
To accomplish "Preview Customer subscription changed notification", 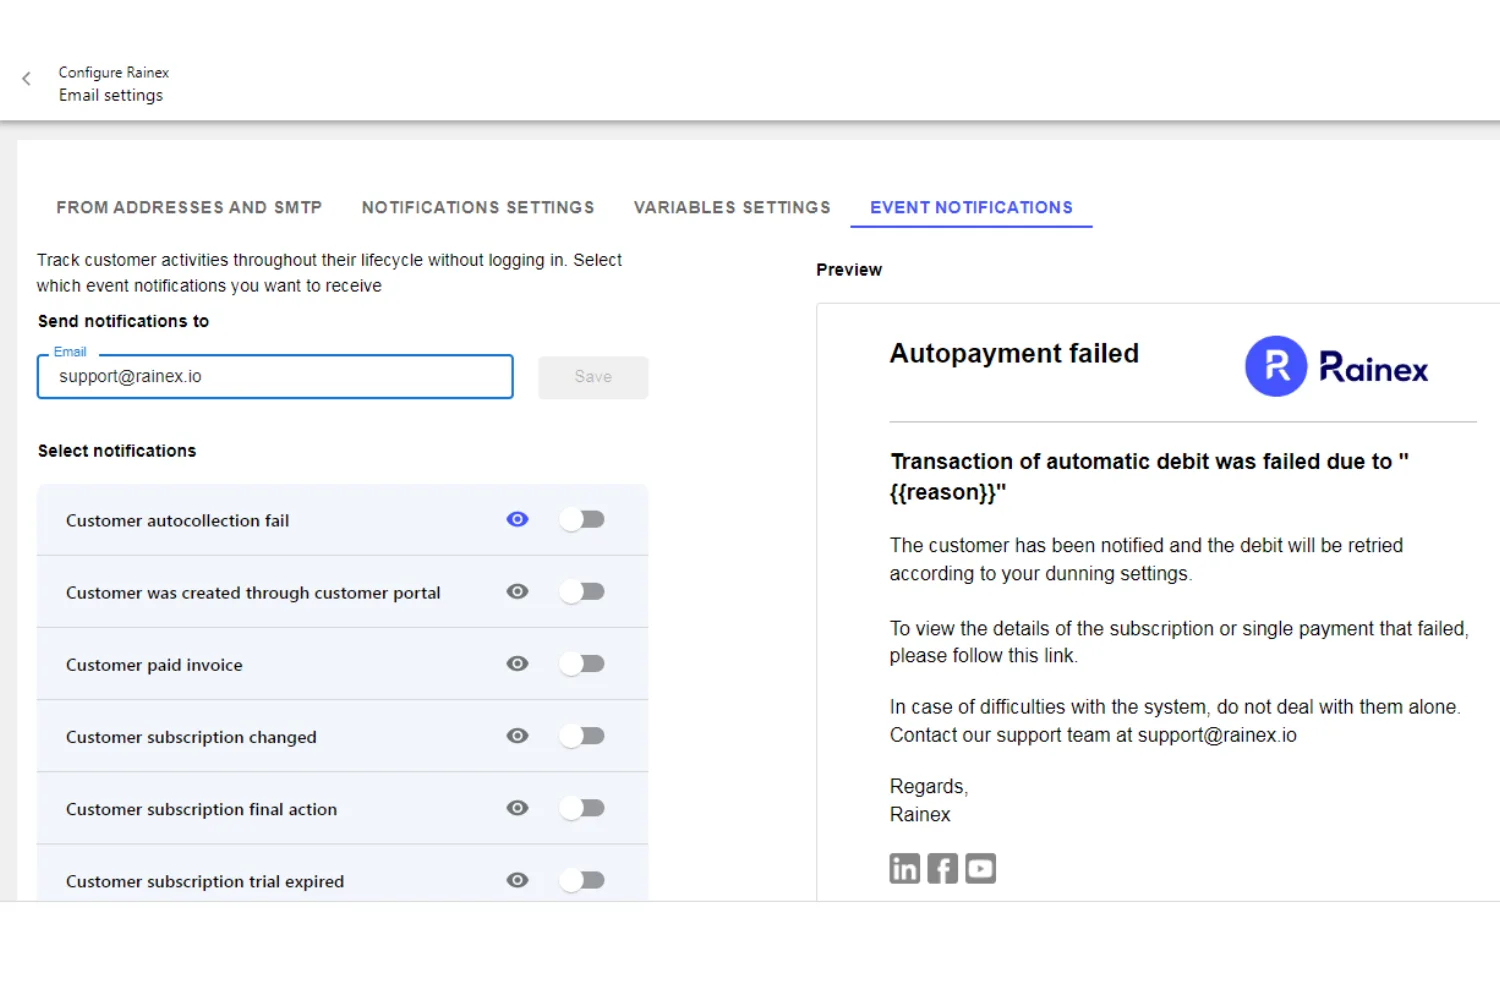I will coord(517,735).
